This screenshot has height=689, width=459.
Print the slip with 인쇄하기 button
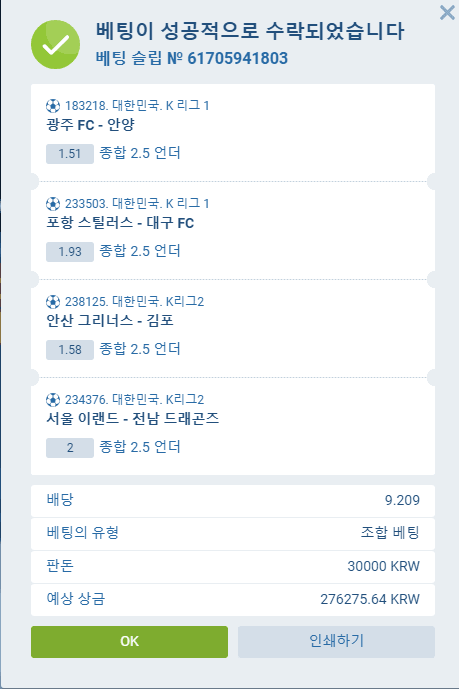336,642
